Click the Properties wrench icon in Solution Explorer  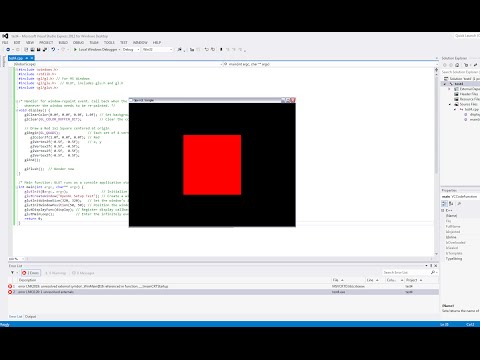[x=475, y=65]
